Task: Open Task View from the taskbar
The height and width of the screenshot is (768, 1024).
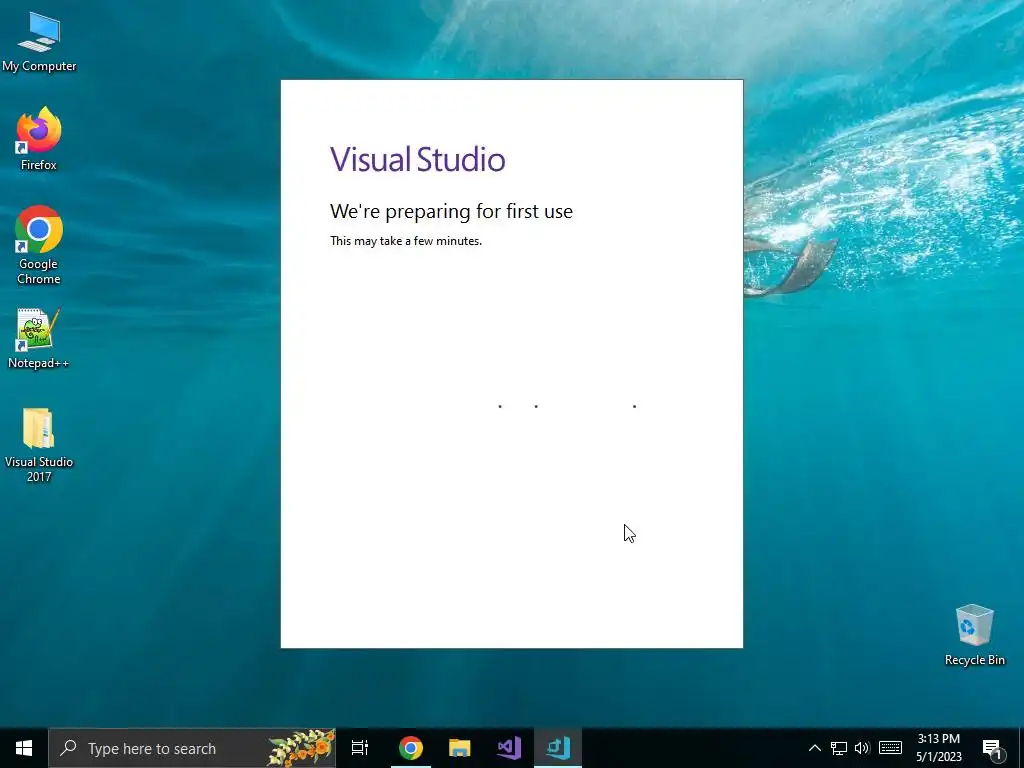Action: click(360, 748)
